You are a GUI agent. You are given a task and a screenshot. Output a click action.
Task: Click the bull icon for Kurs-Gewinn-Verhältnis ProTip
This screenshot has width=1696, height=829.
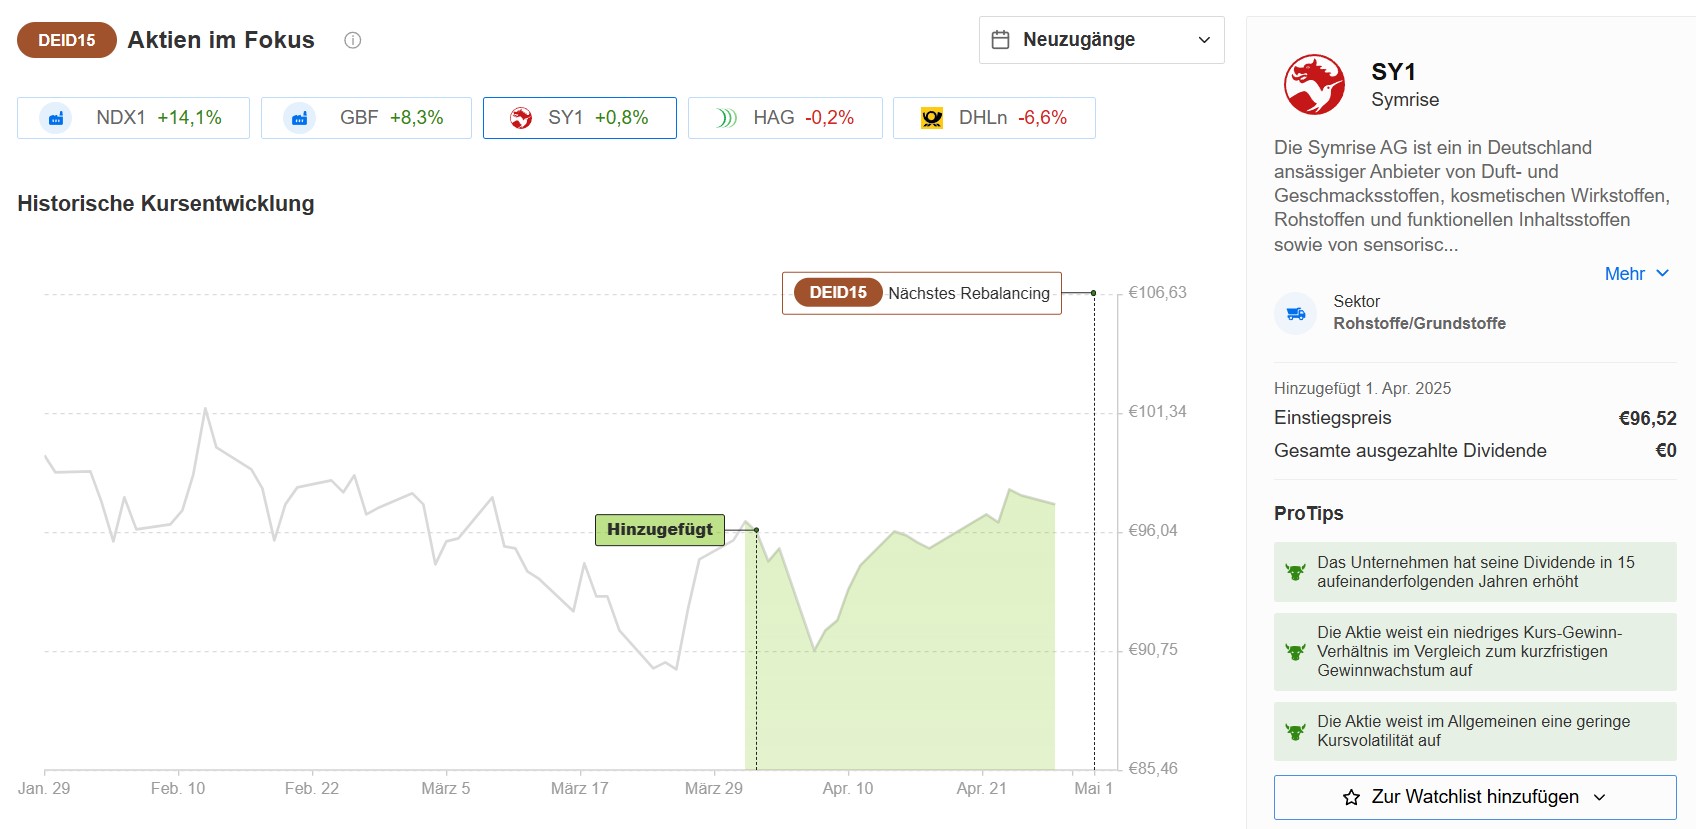[1295, 652]
